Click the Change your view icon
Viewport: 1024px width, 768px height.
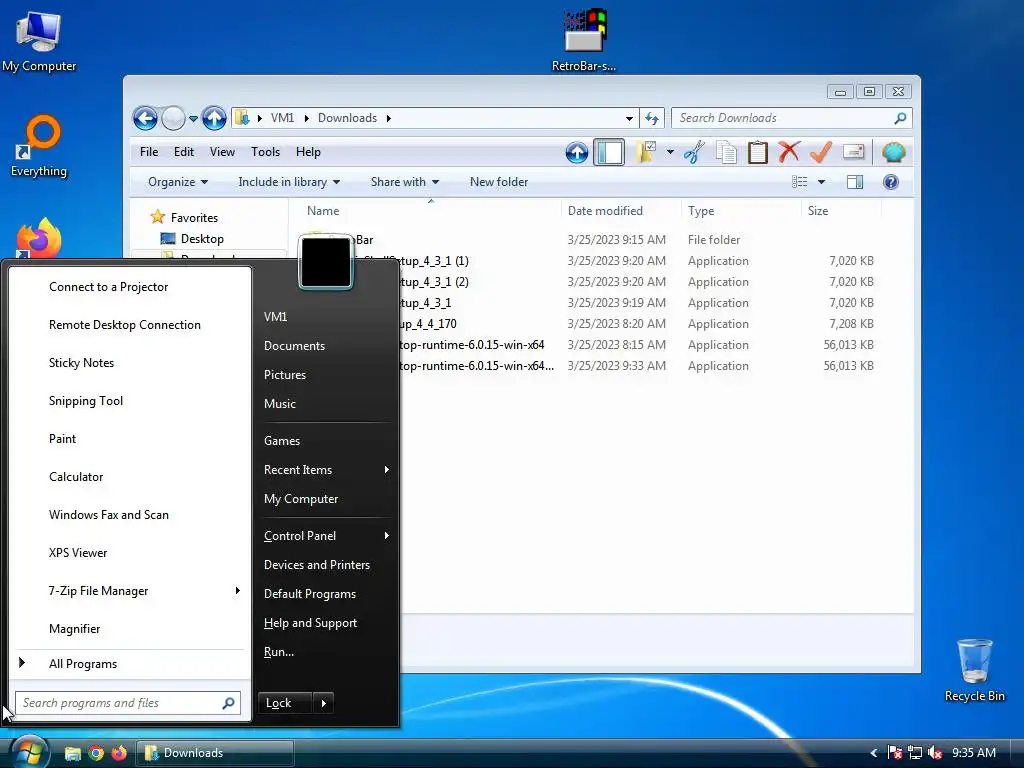(x=800, y=182)
